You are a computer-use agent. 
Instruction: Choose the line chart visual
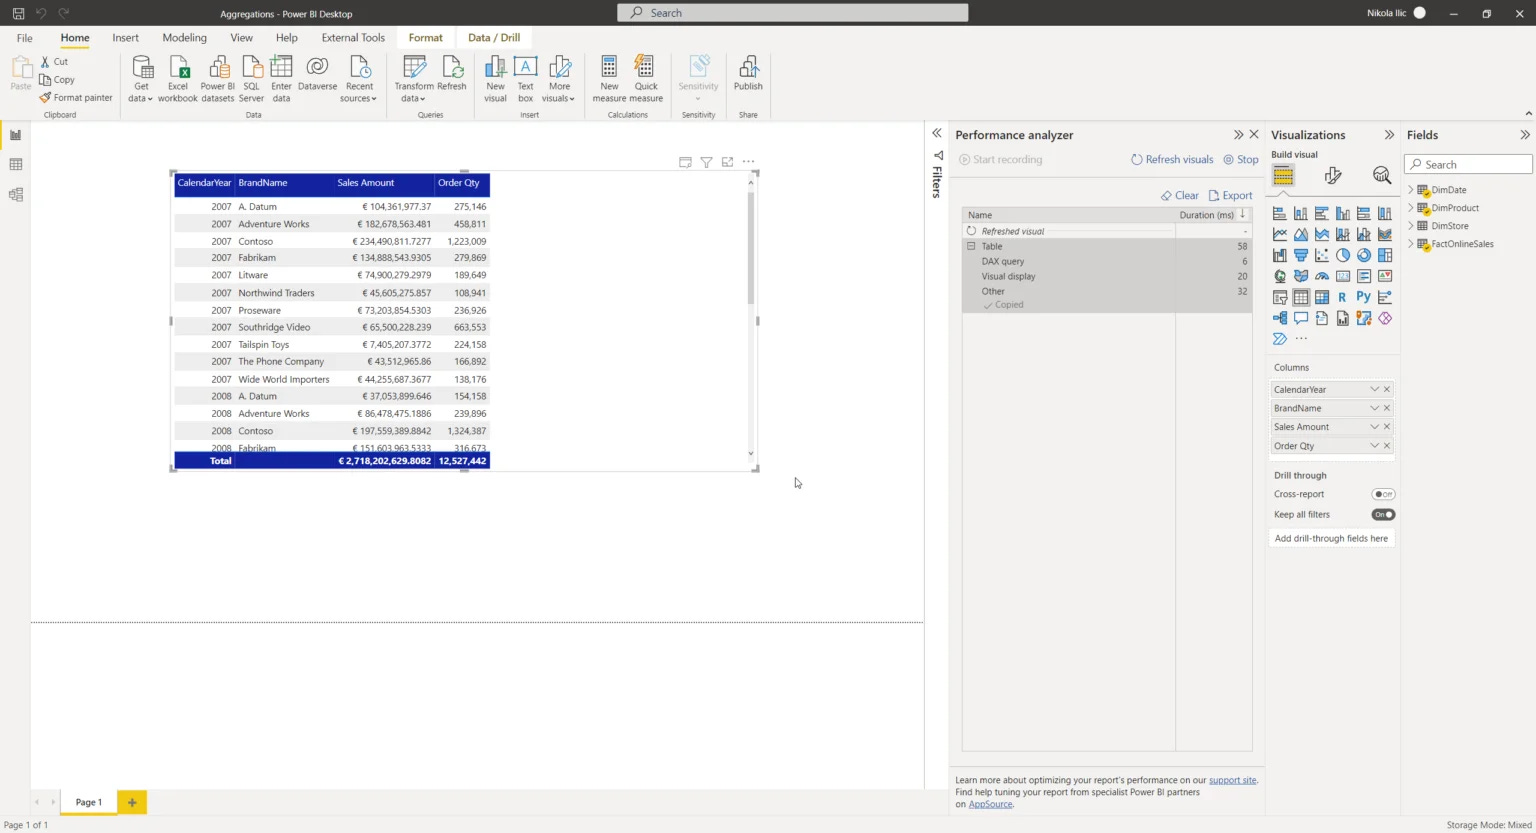(x=1280, y=234)
